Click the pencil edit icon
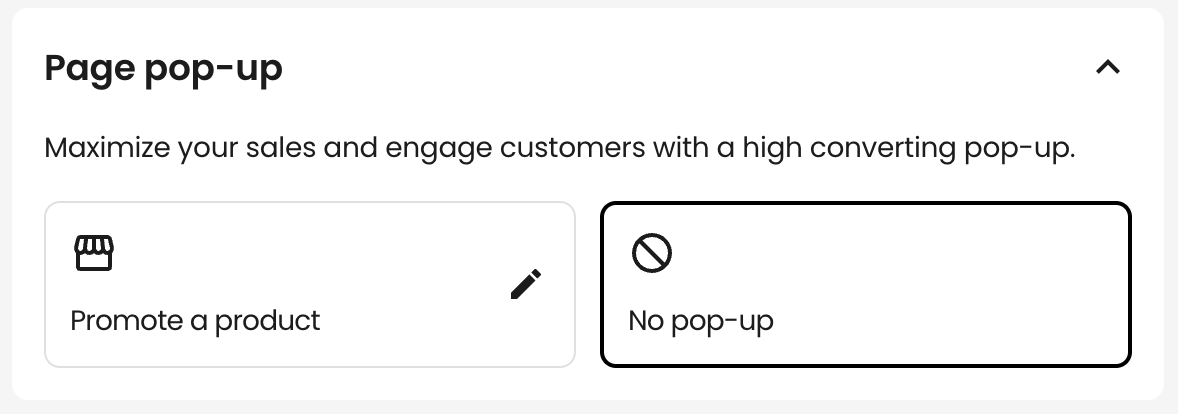This screenshot has width=1178, height=414. click(526, 284)
